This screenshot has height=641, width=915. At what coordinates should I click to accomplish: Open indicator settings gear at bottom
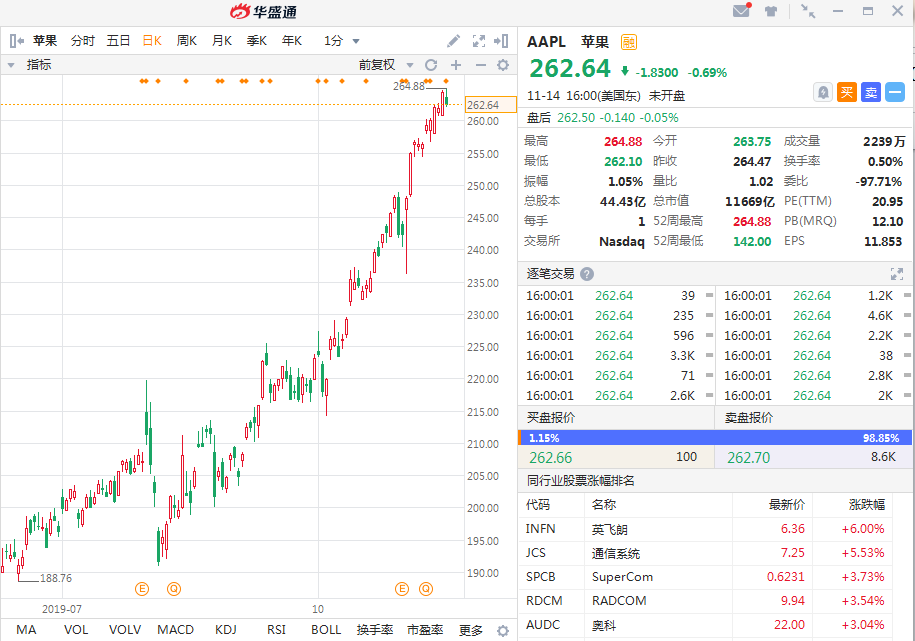(502, 630)
